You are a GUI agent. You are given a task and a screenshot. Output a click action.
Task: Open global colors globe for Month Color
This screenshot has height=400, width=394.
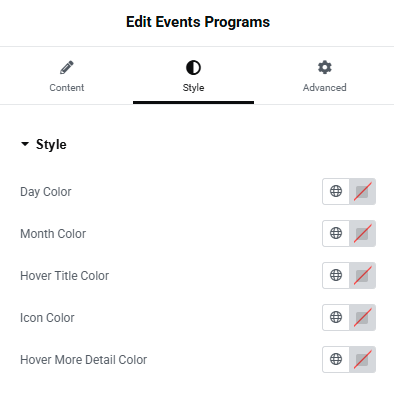point(336,233)
